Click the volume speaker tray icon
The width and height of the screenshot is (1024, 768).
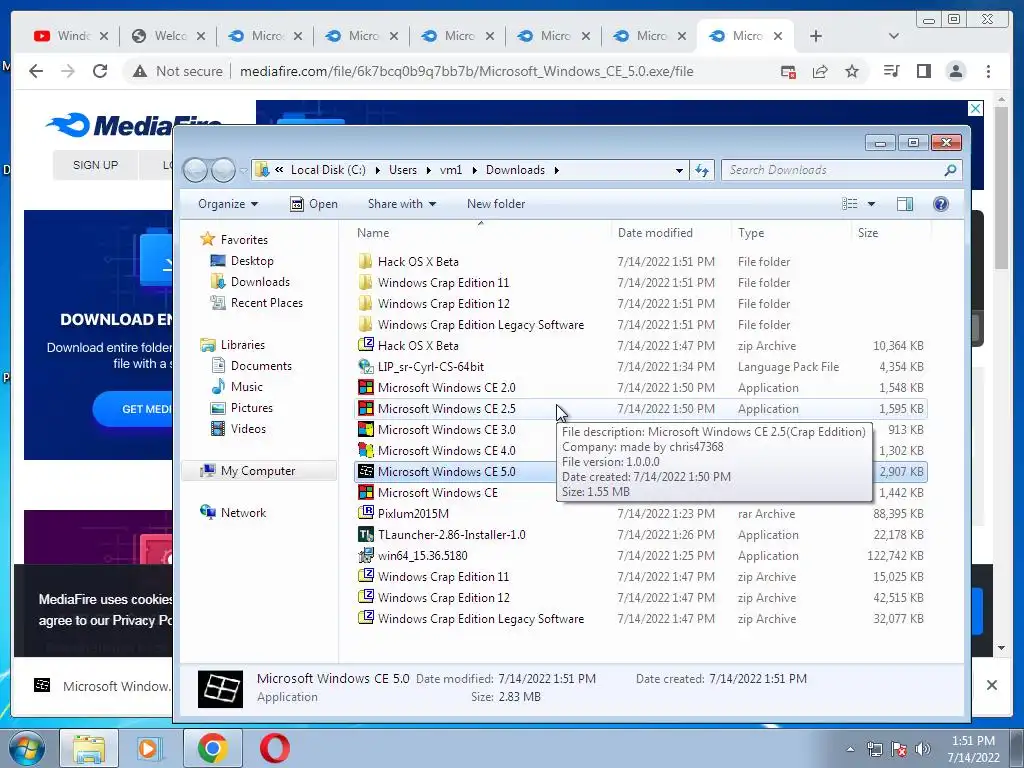[x=922, y=749]
